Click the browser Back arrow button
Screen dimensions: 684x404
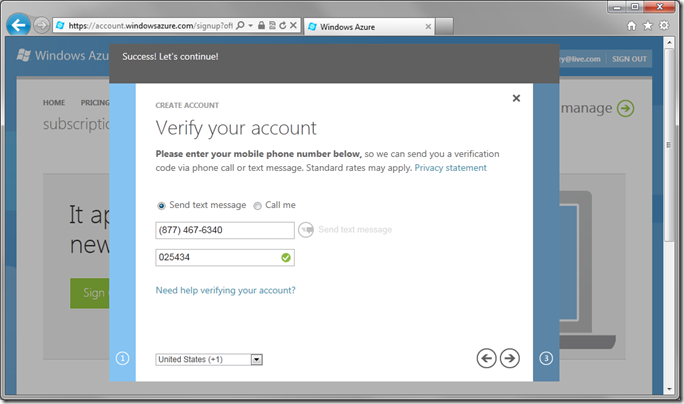pos(18,25)
